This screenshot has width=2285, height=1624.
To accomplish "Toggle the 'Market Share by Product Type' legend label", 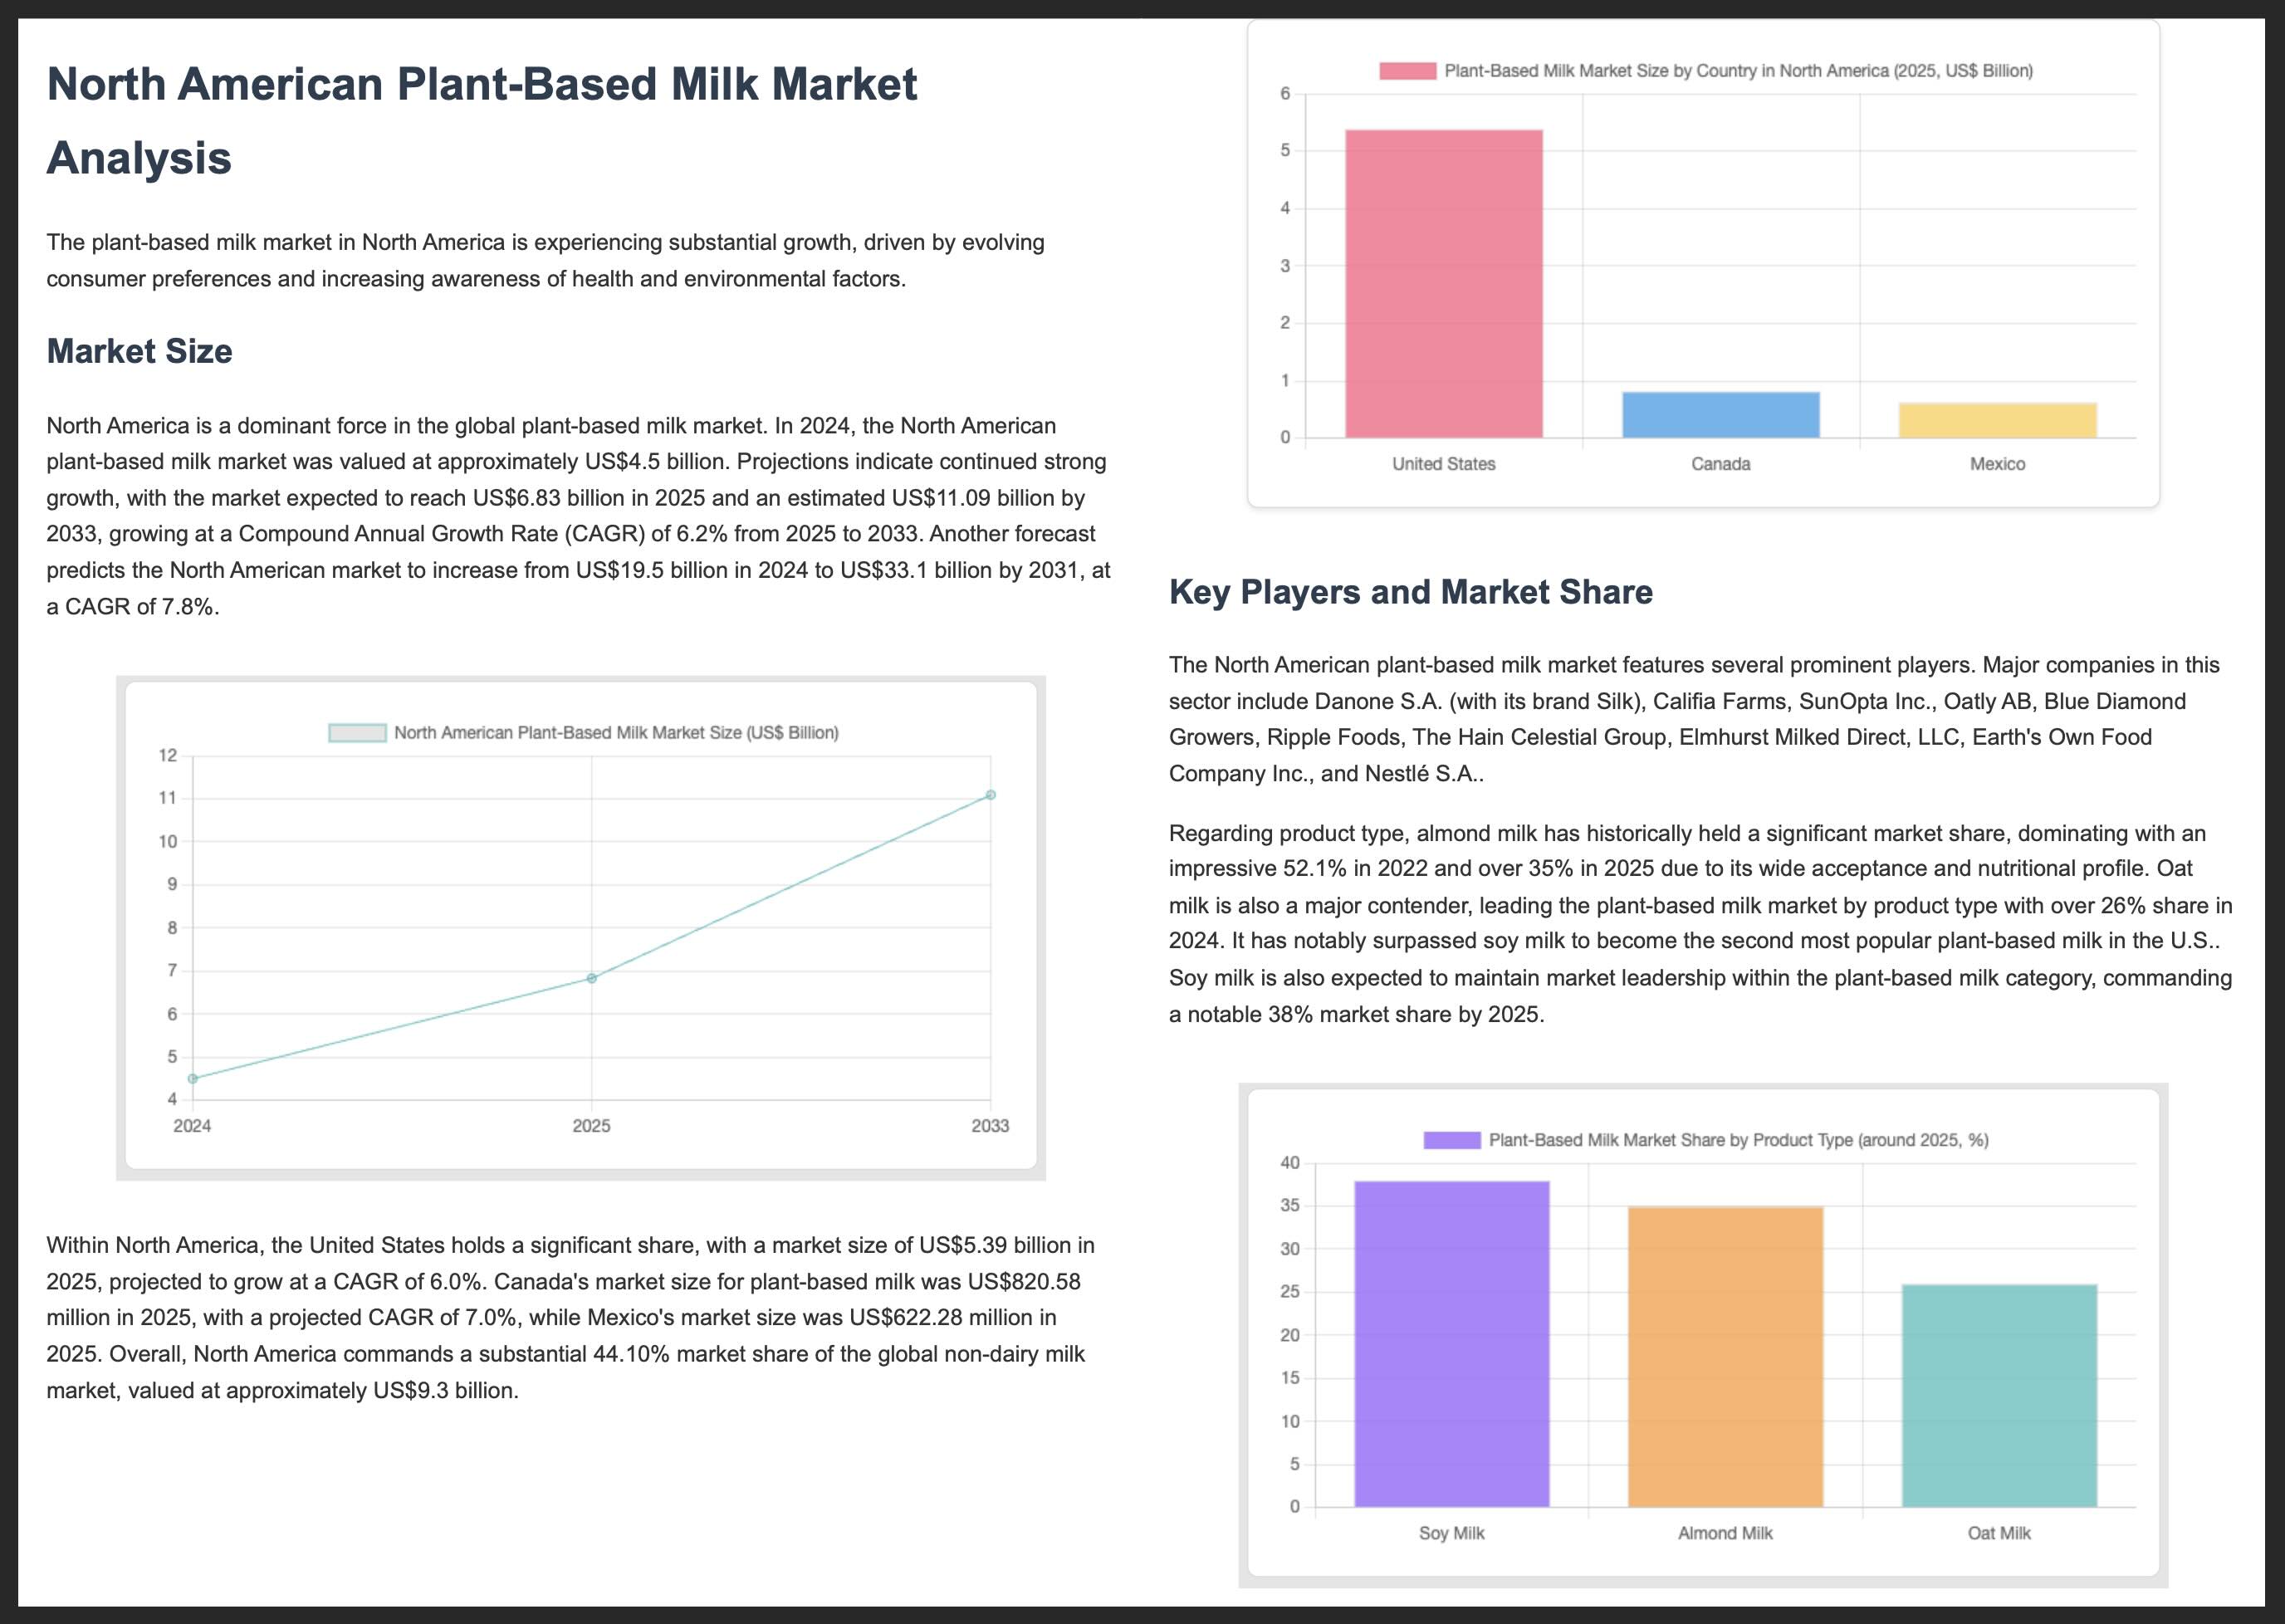I will click(1738, 1140).
